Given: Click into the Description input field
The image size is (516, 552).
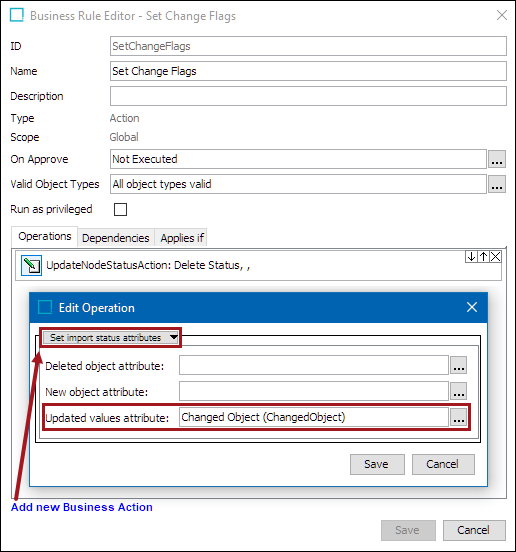Looking at the screenshot, I should pos(308,96).
